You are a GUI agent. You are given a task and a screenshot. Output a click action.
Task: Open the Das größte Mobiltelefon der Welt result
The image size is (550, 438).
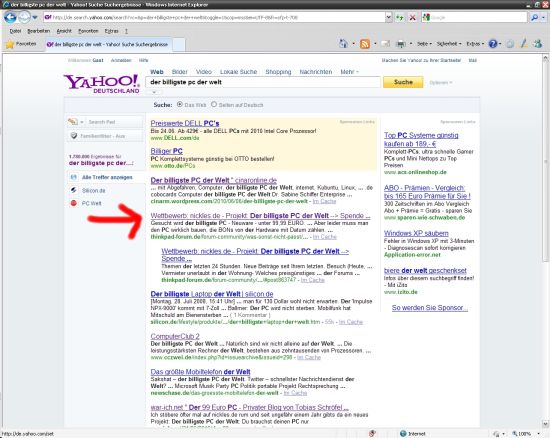200,372
